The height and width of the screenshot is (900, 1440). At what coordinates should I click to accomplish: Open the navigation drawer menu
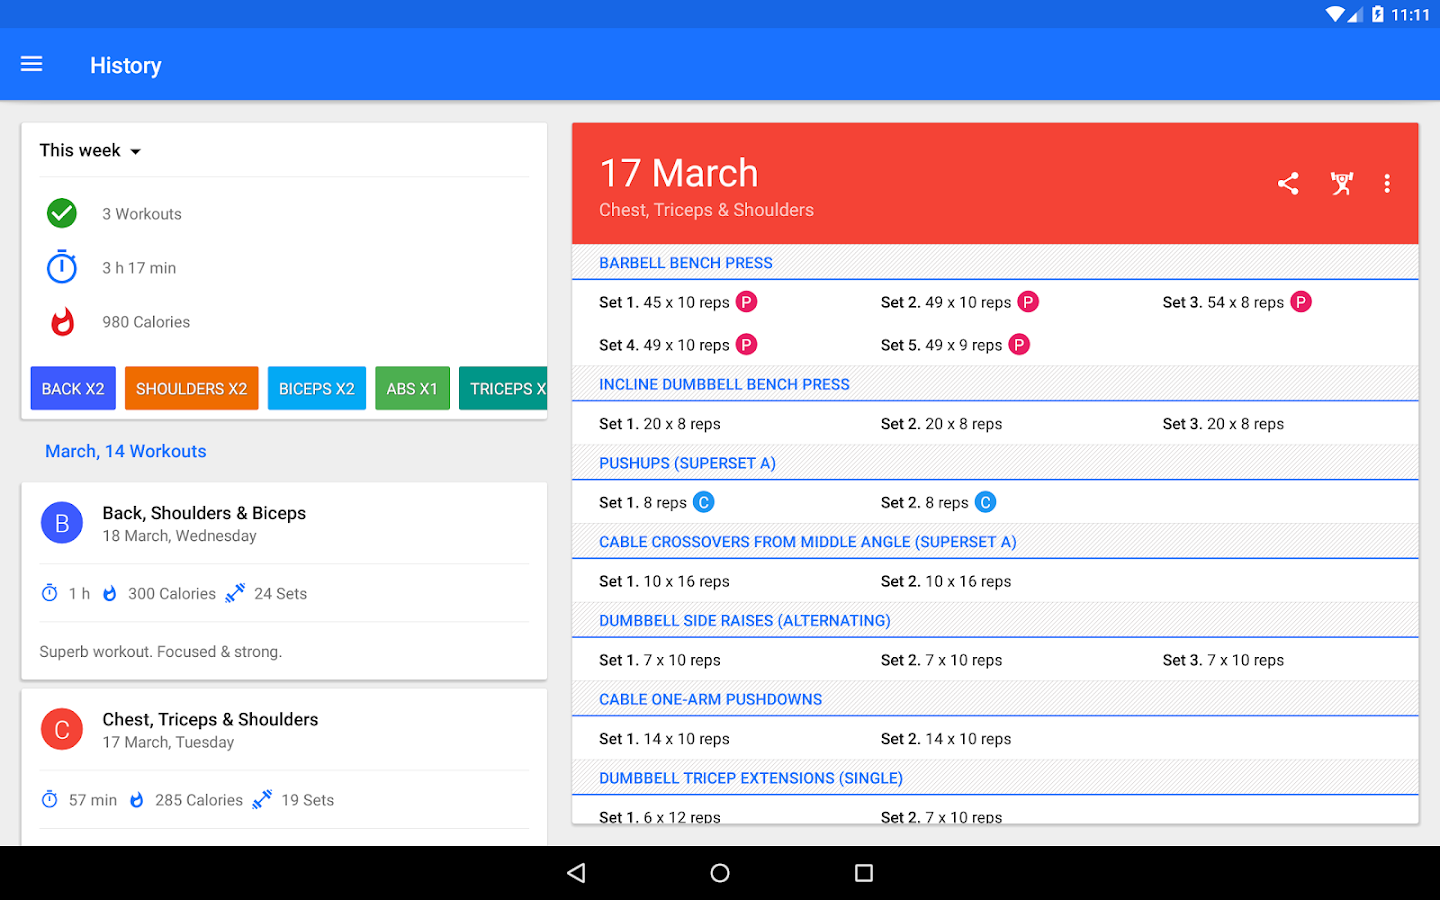tap(31, 64)
